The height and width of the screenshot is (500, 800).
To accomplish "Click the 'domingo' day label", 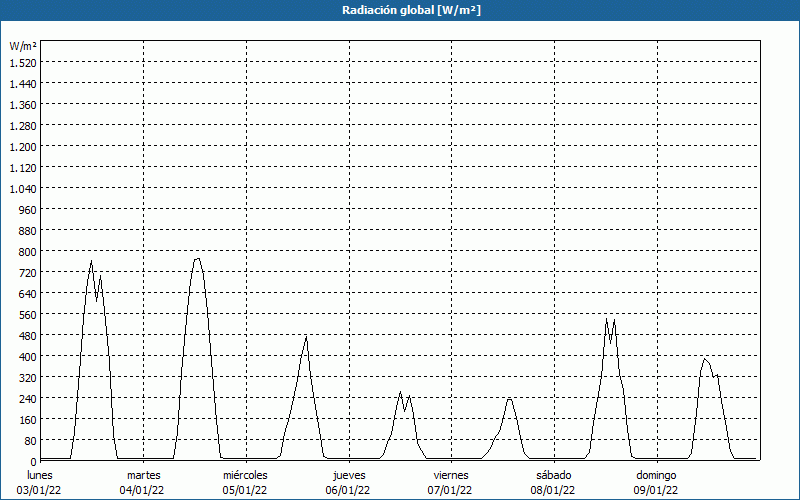I will (656, 475).
